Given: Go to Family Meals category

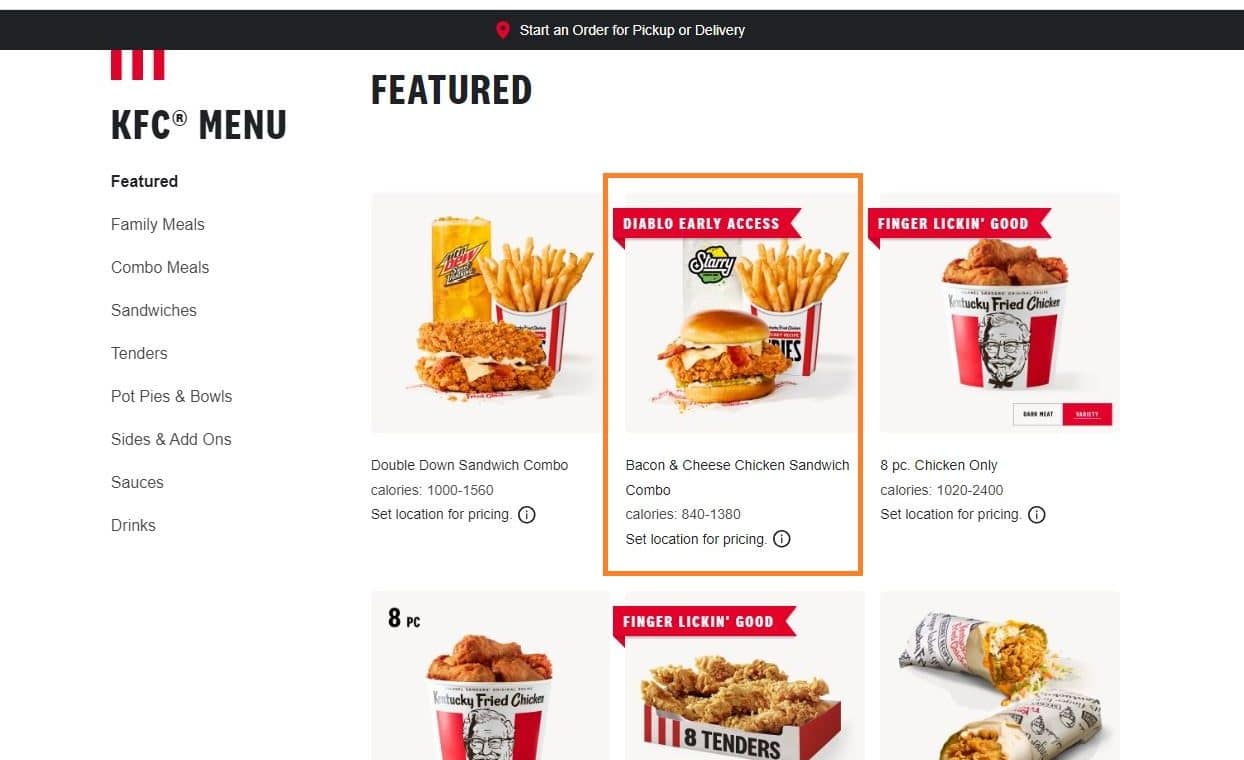Looking at the screenshot, I should pos(157,224).
